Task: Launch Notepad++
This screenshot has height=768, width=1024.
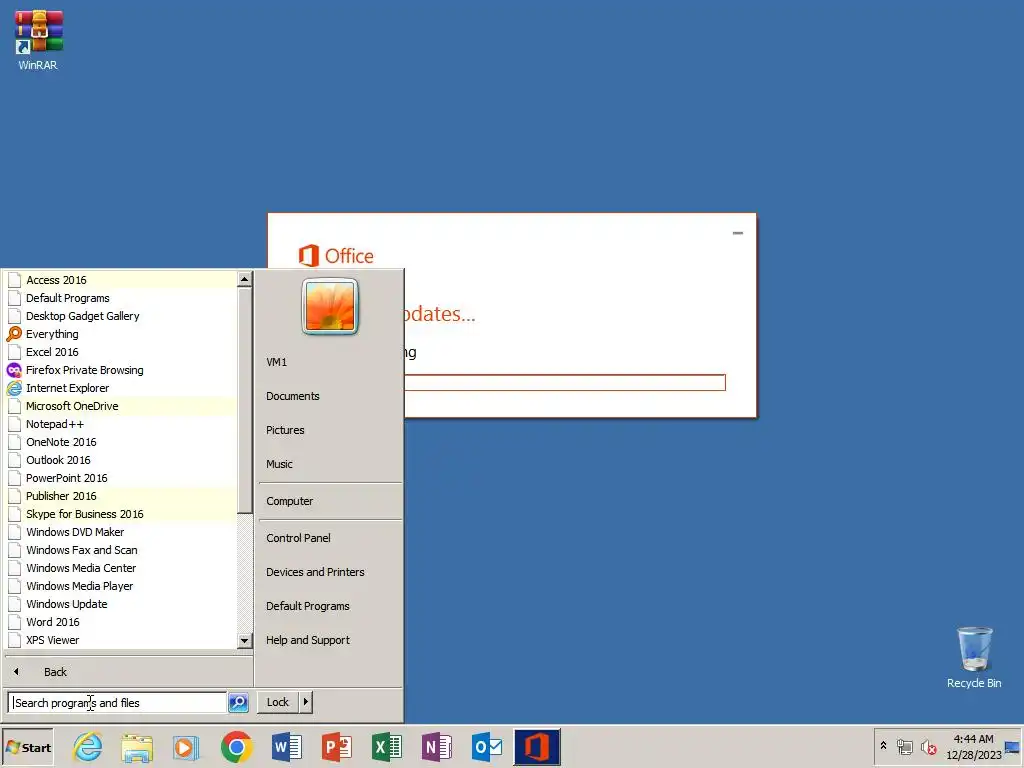Action: coord(121,424)
